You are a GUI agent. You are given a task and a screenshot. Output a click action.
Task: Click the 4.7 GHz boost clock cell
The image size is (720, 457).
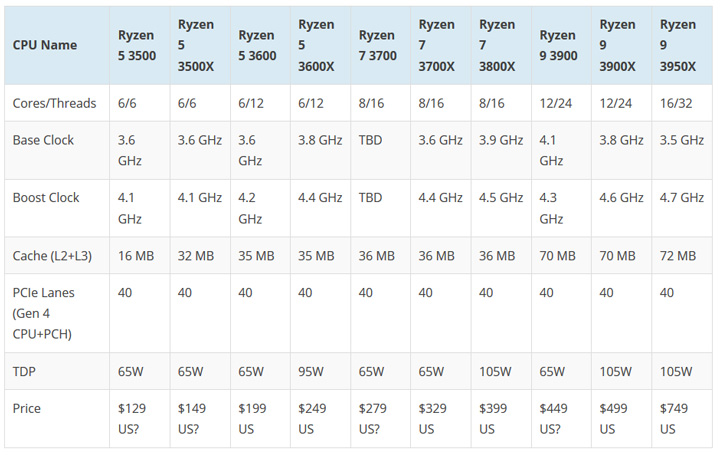(x=682, y=208)
